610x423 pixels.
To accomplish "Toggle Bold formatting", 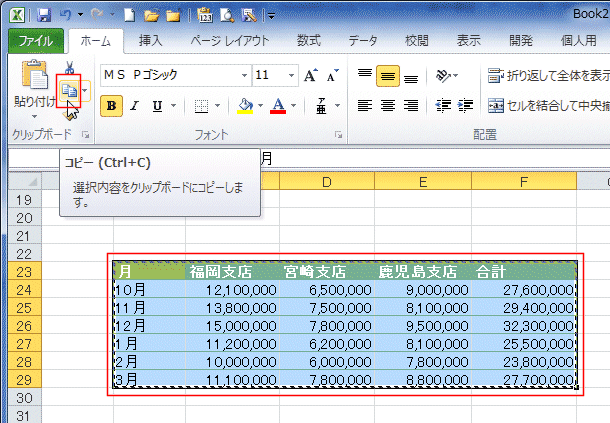I will [112, 106].
